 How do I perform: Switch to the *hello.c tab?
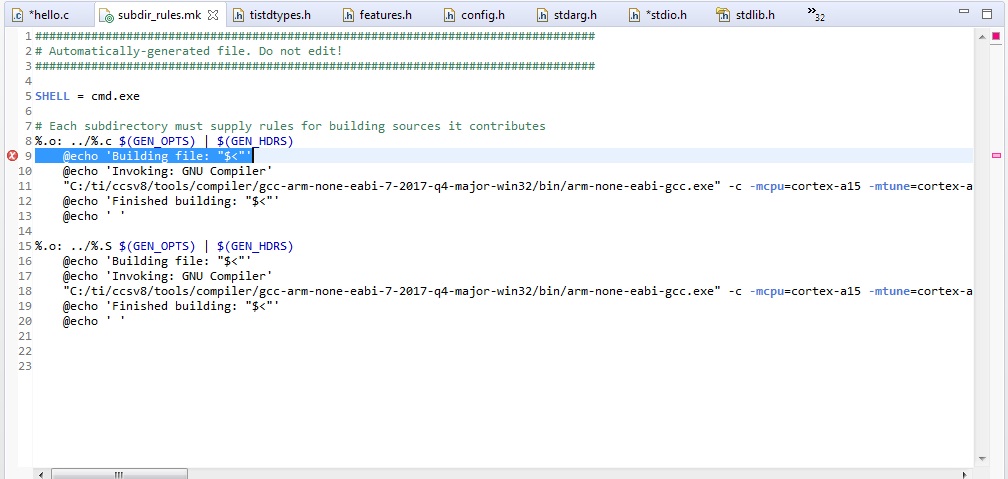pyautogui.click(x=49, y=15)
